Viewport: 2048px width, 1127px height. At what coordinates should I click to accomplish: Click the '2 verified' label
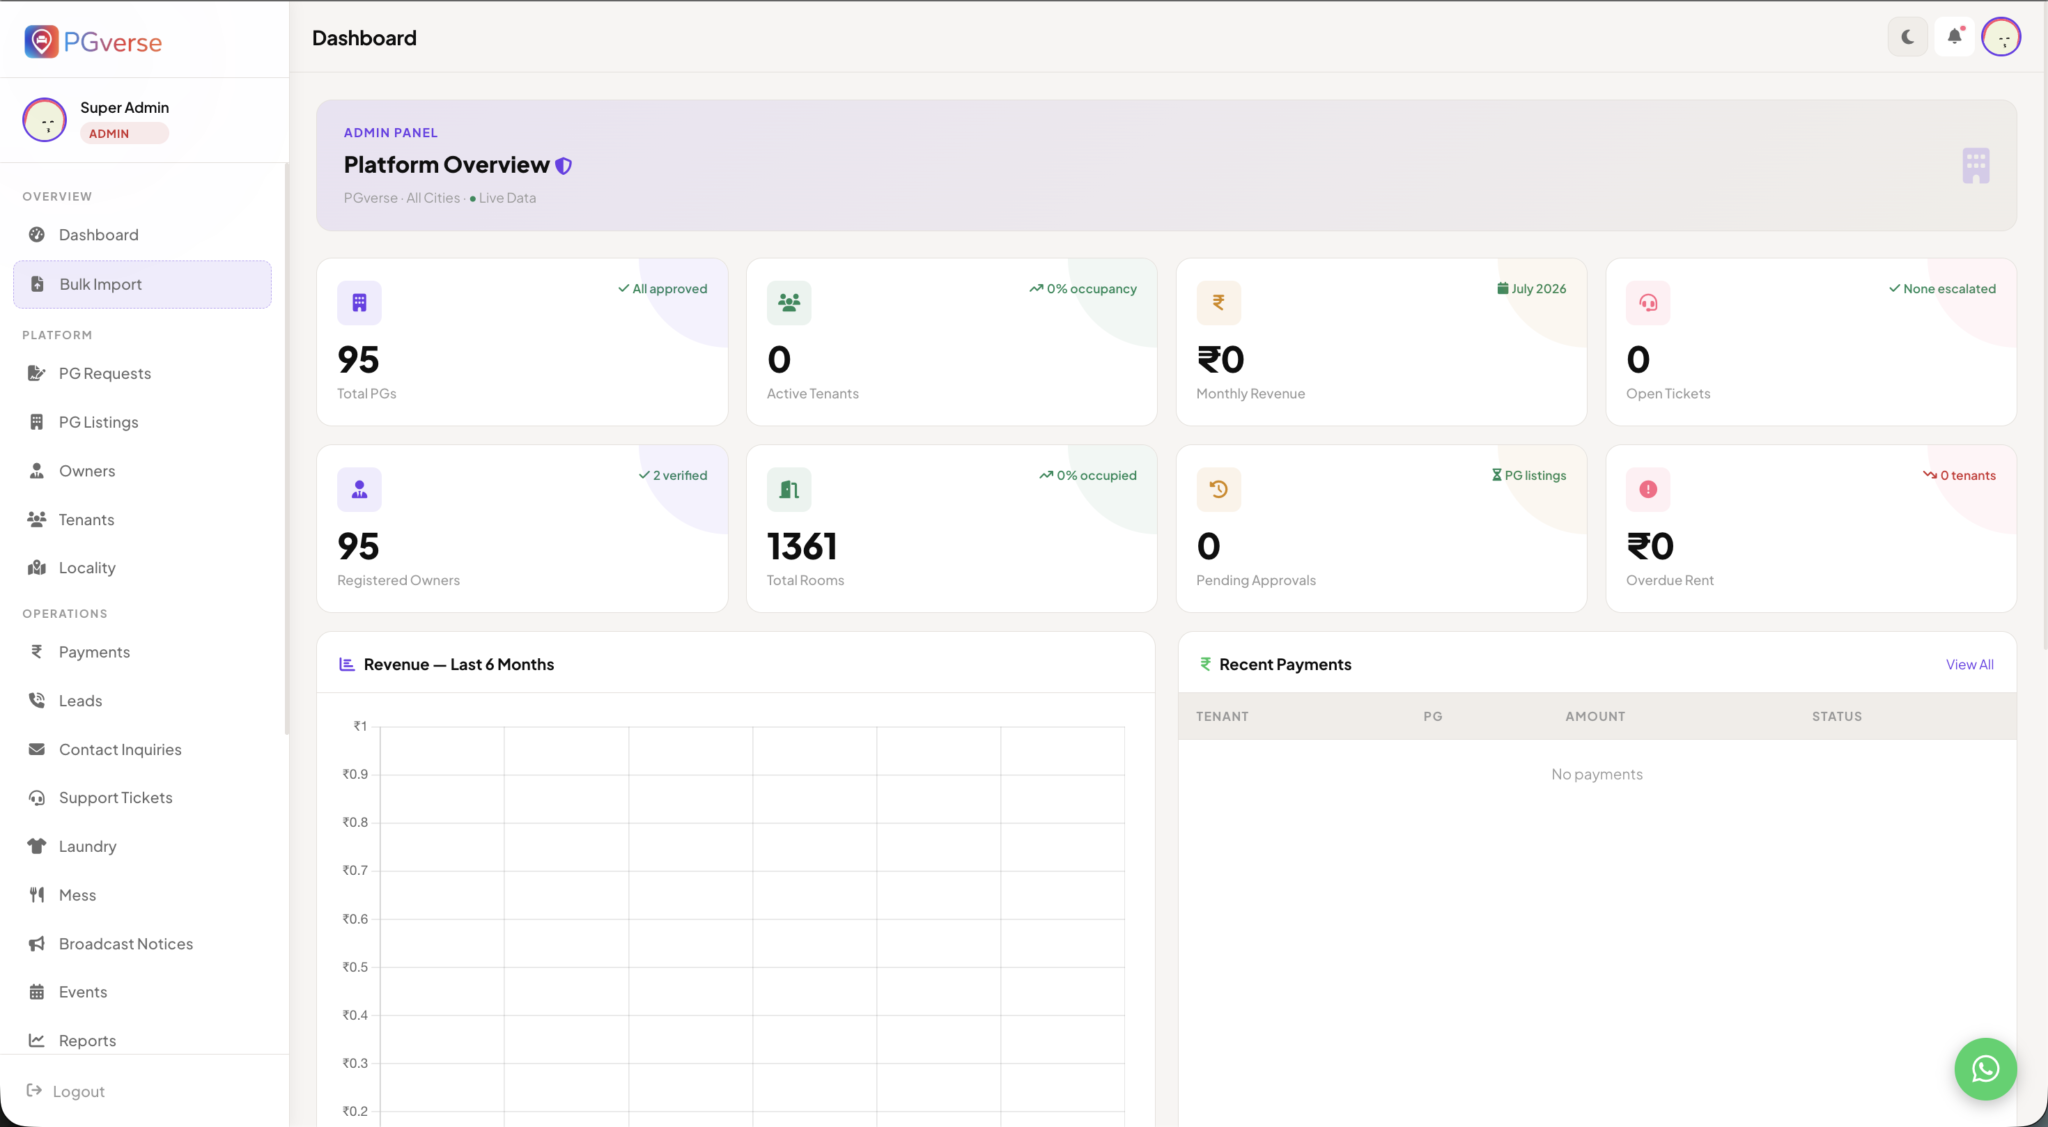pos(673,476)
